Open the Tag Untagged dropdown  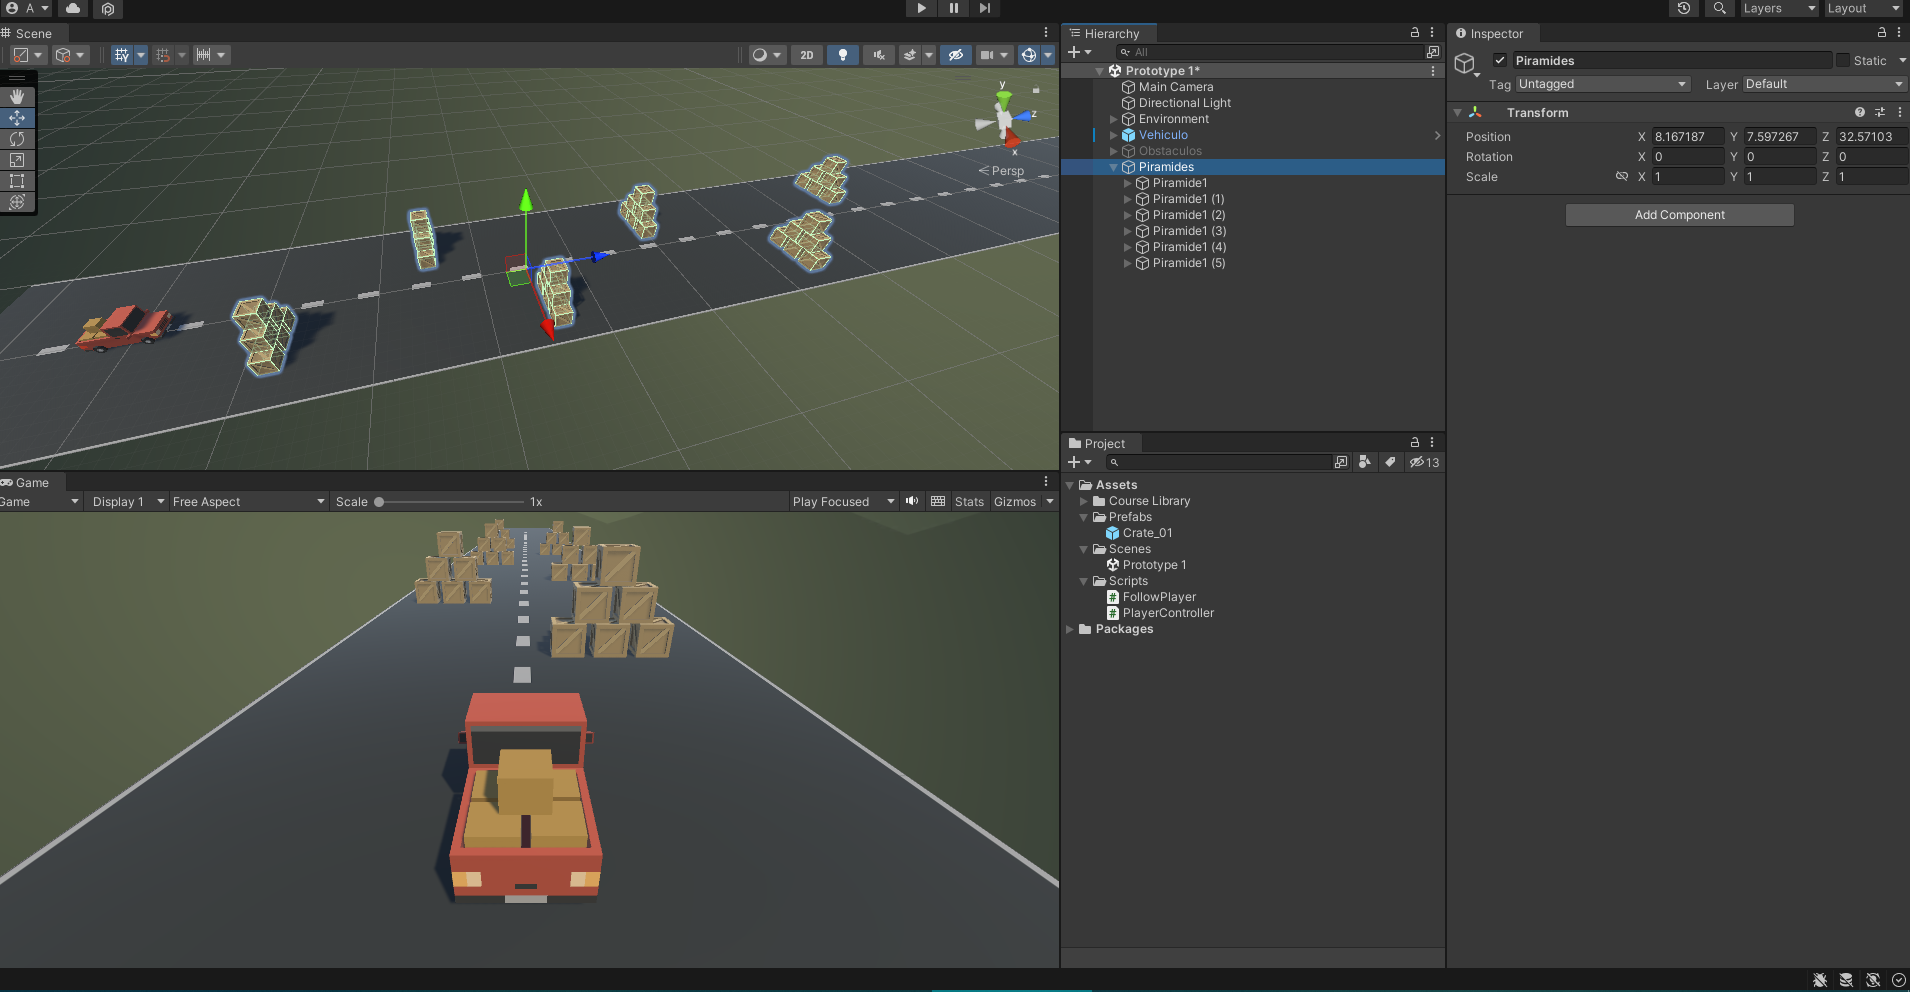point(1603,84)
